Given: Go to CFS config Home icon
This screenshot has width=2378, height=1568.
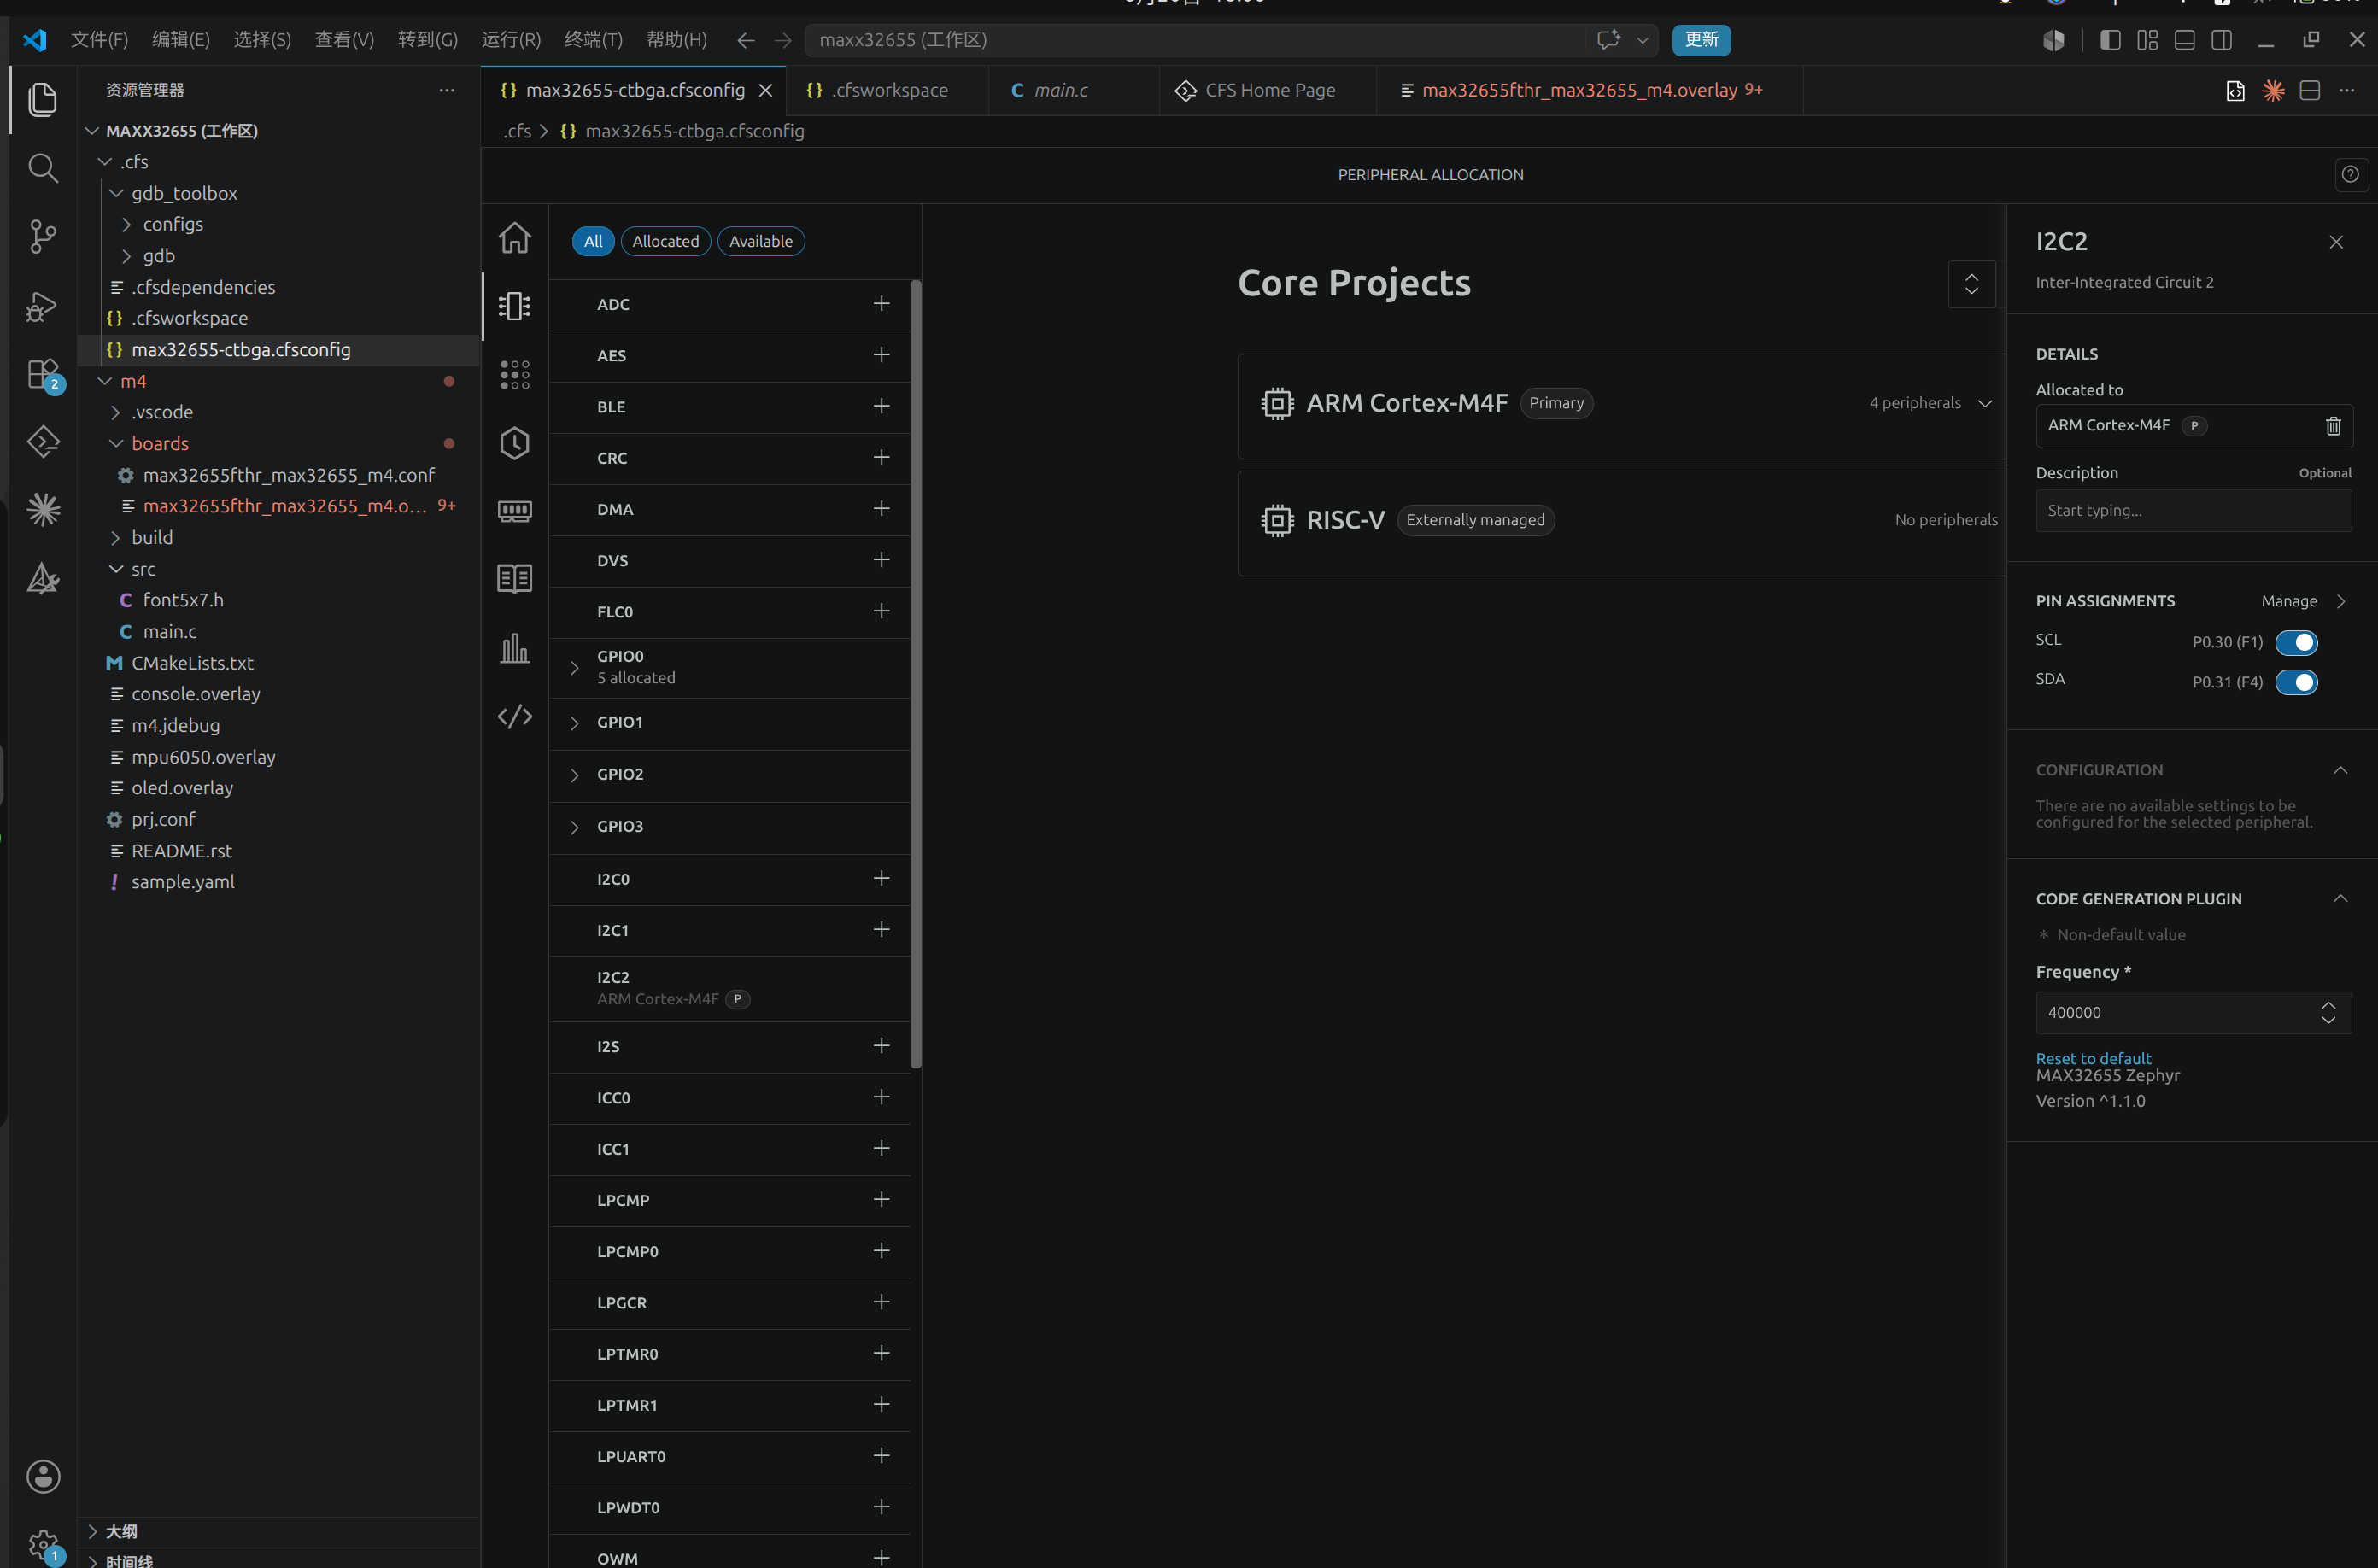Looking at the screenshot, I should point(515,238).
